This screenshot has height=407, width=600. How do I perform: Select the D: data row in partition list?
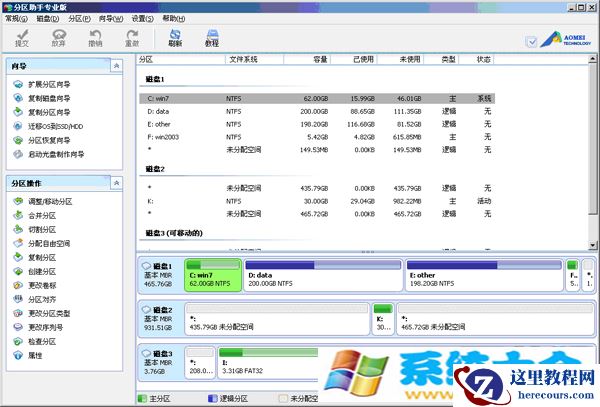point(317,111)
